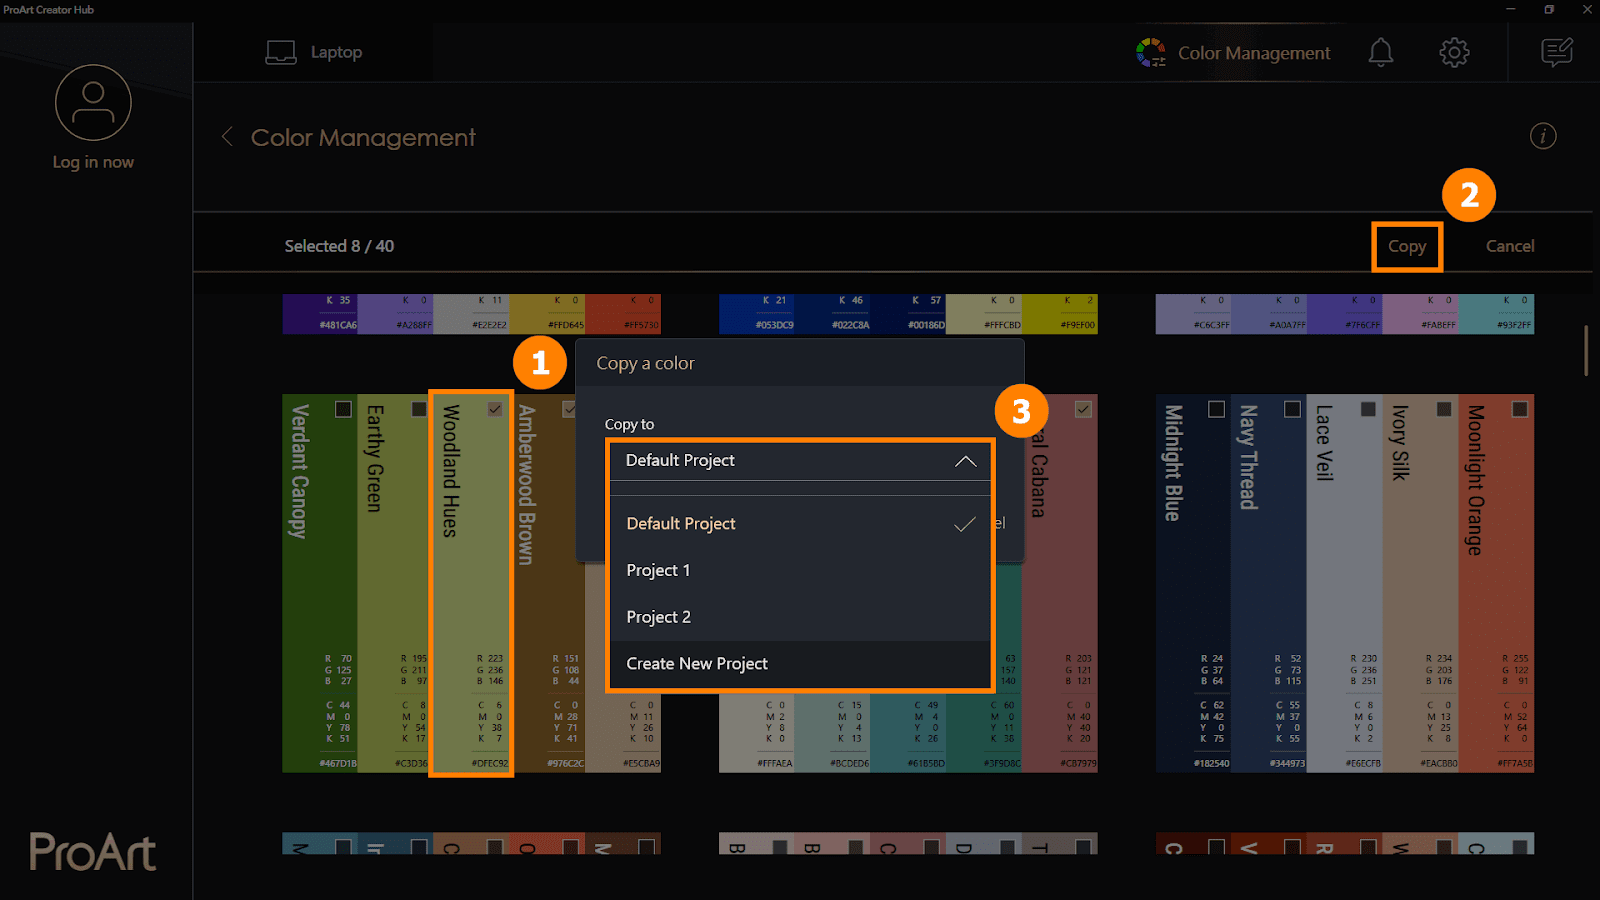1600x900 pixels.
Task: Select Project 1 option
Action: click(x=800, y=570)
